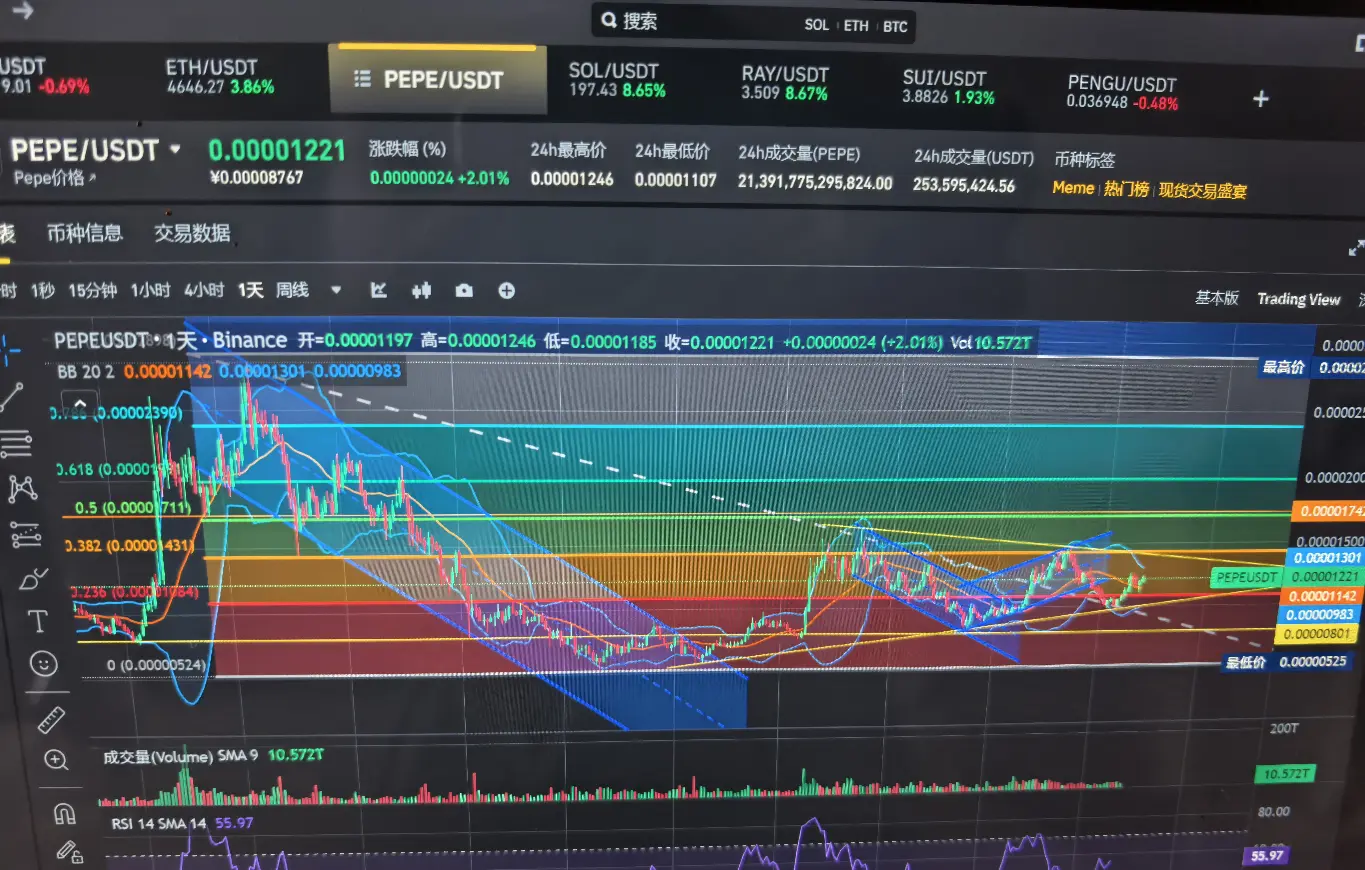Click the PEPEUSDT price label on axis
The image size is (1365, 870).
coord(1245,577)
